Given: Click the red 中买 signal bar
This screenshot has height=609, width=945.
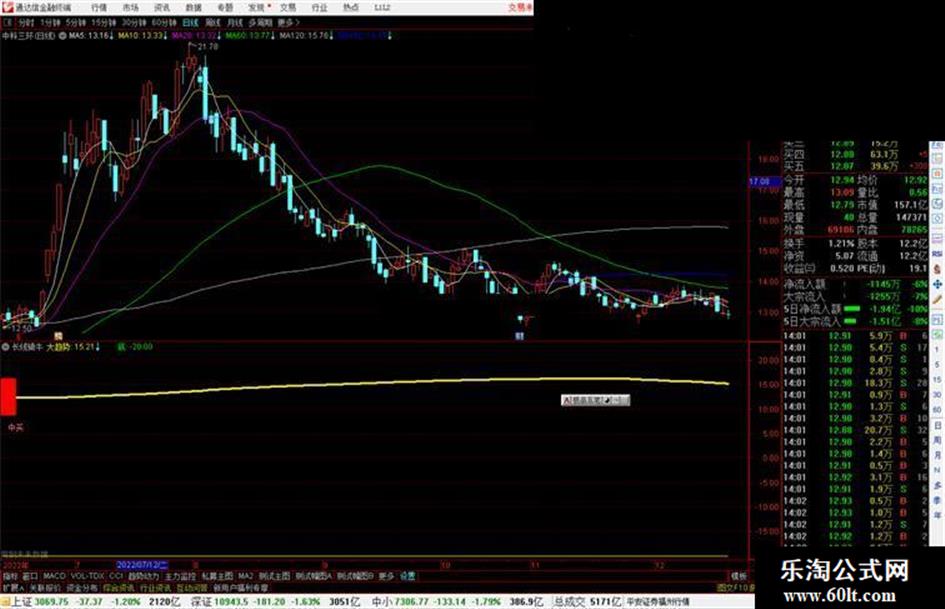Looking at the screenshot, I should (8, 397).
